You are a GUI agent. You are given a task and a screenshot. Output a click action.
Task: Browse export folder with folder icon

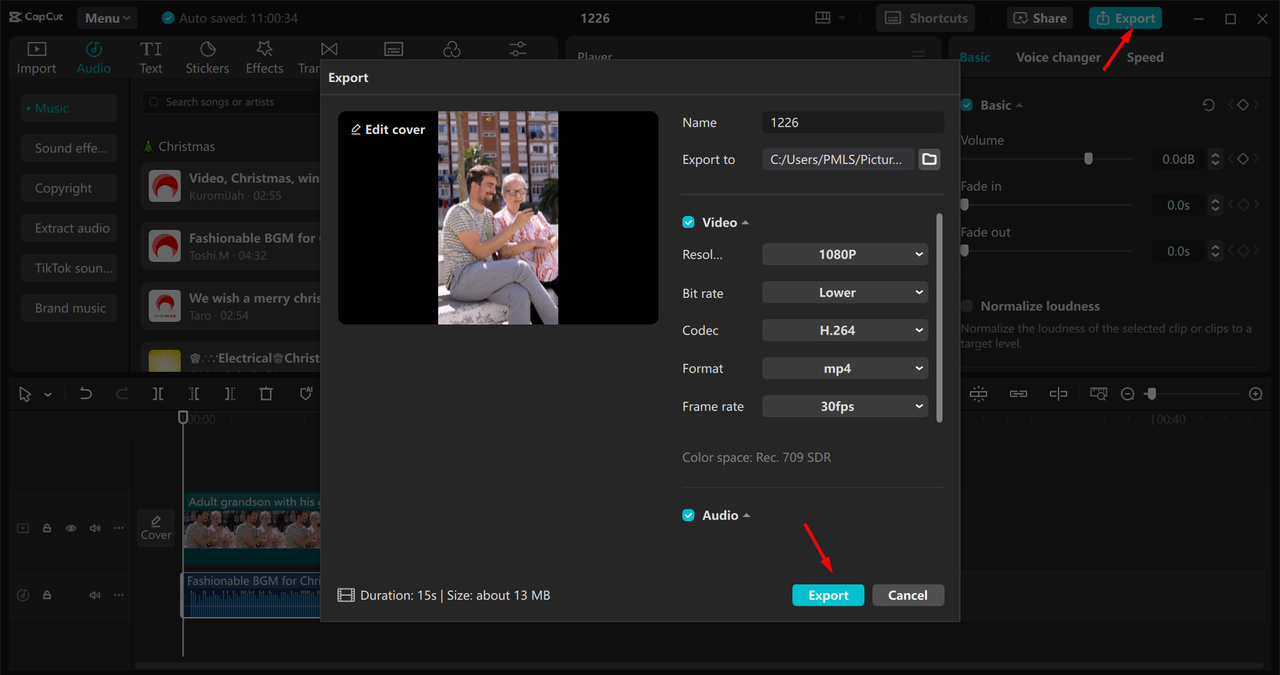click(929, 159)
